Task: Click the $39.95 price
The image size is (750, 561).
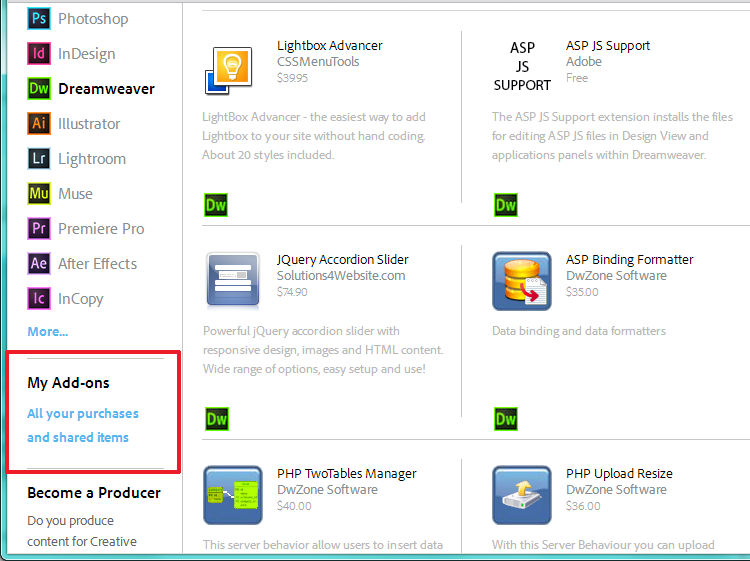Action: click(x=292, y=78)
